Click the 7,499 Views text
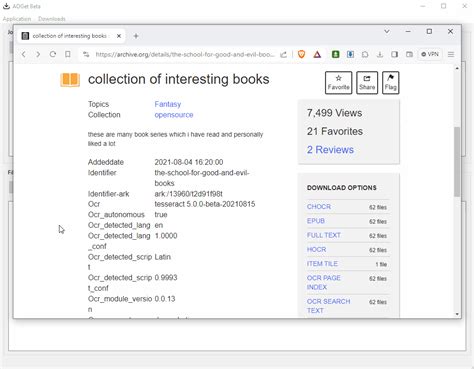Screen dimensions: 474x369 pyautogui.click(x=334, y=113)
